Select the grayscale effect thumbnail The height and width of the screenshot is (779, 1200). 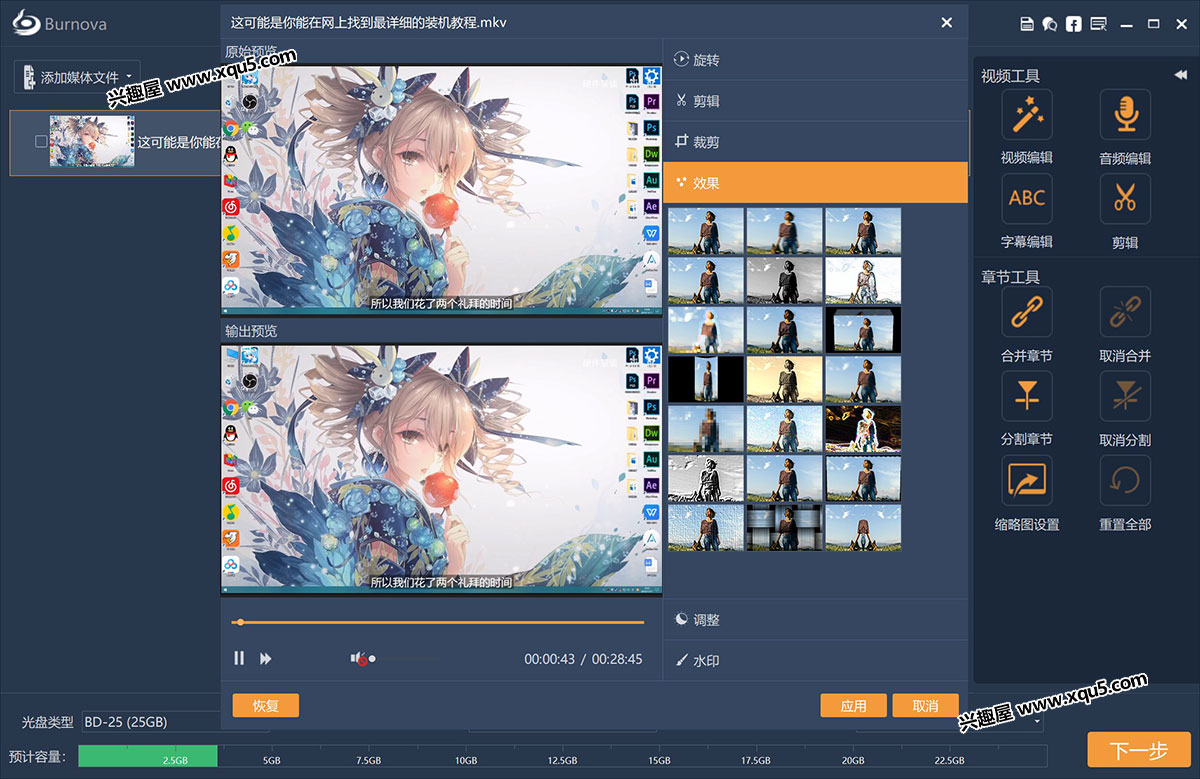point(784,281)
